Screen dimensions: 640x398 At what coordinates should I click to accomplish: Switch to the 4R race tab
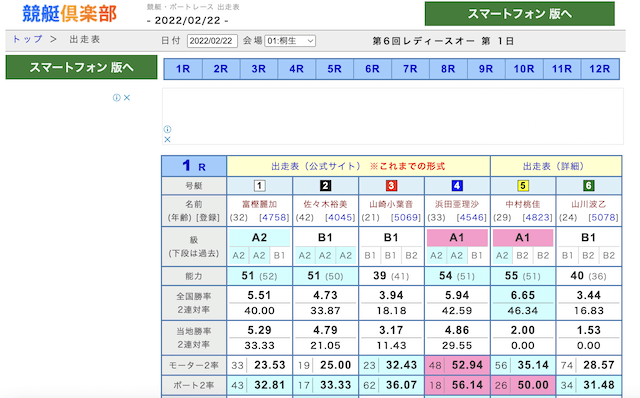(296, 69)
